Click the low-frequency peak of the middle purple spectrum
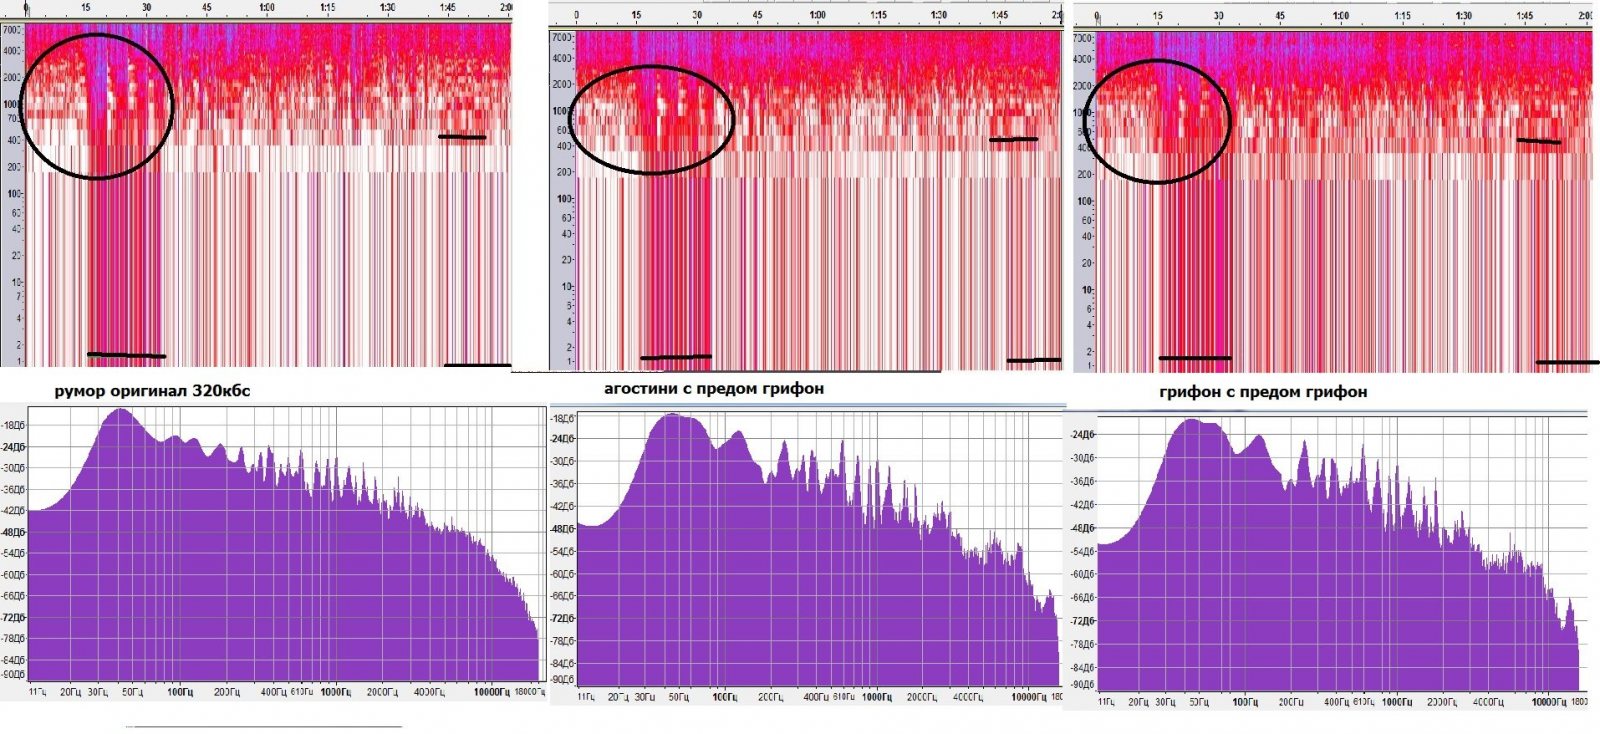Screen dimensions: 1600x734 (675, 416)
